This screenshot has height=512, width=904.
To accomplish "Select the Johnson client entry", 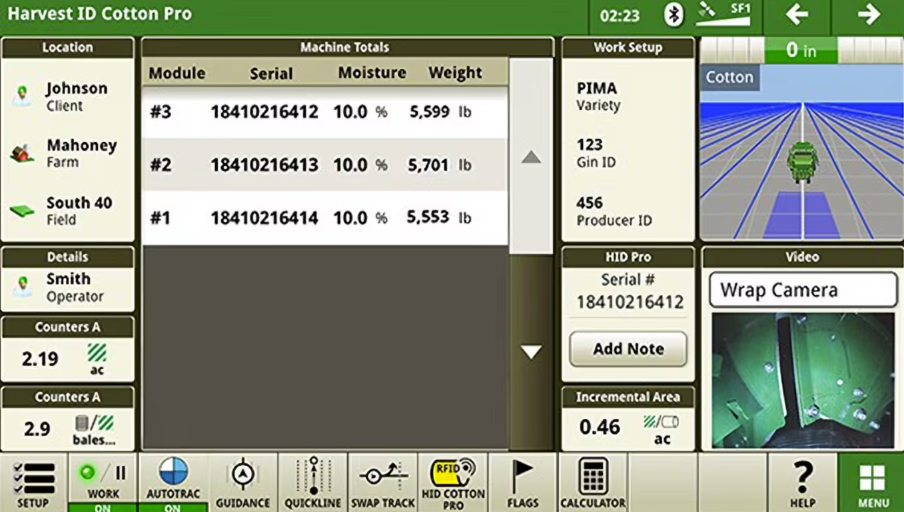I will [x=67, y=97].
